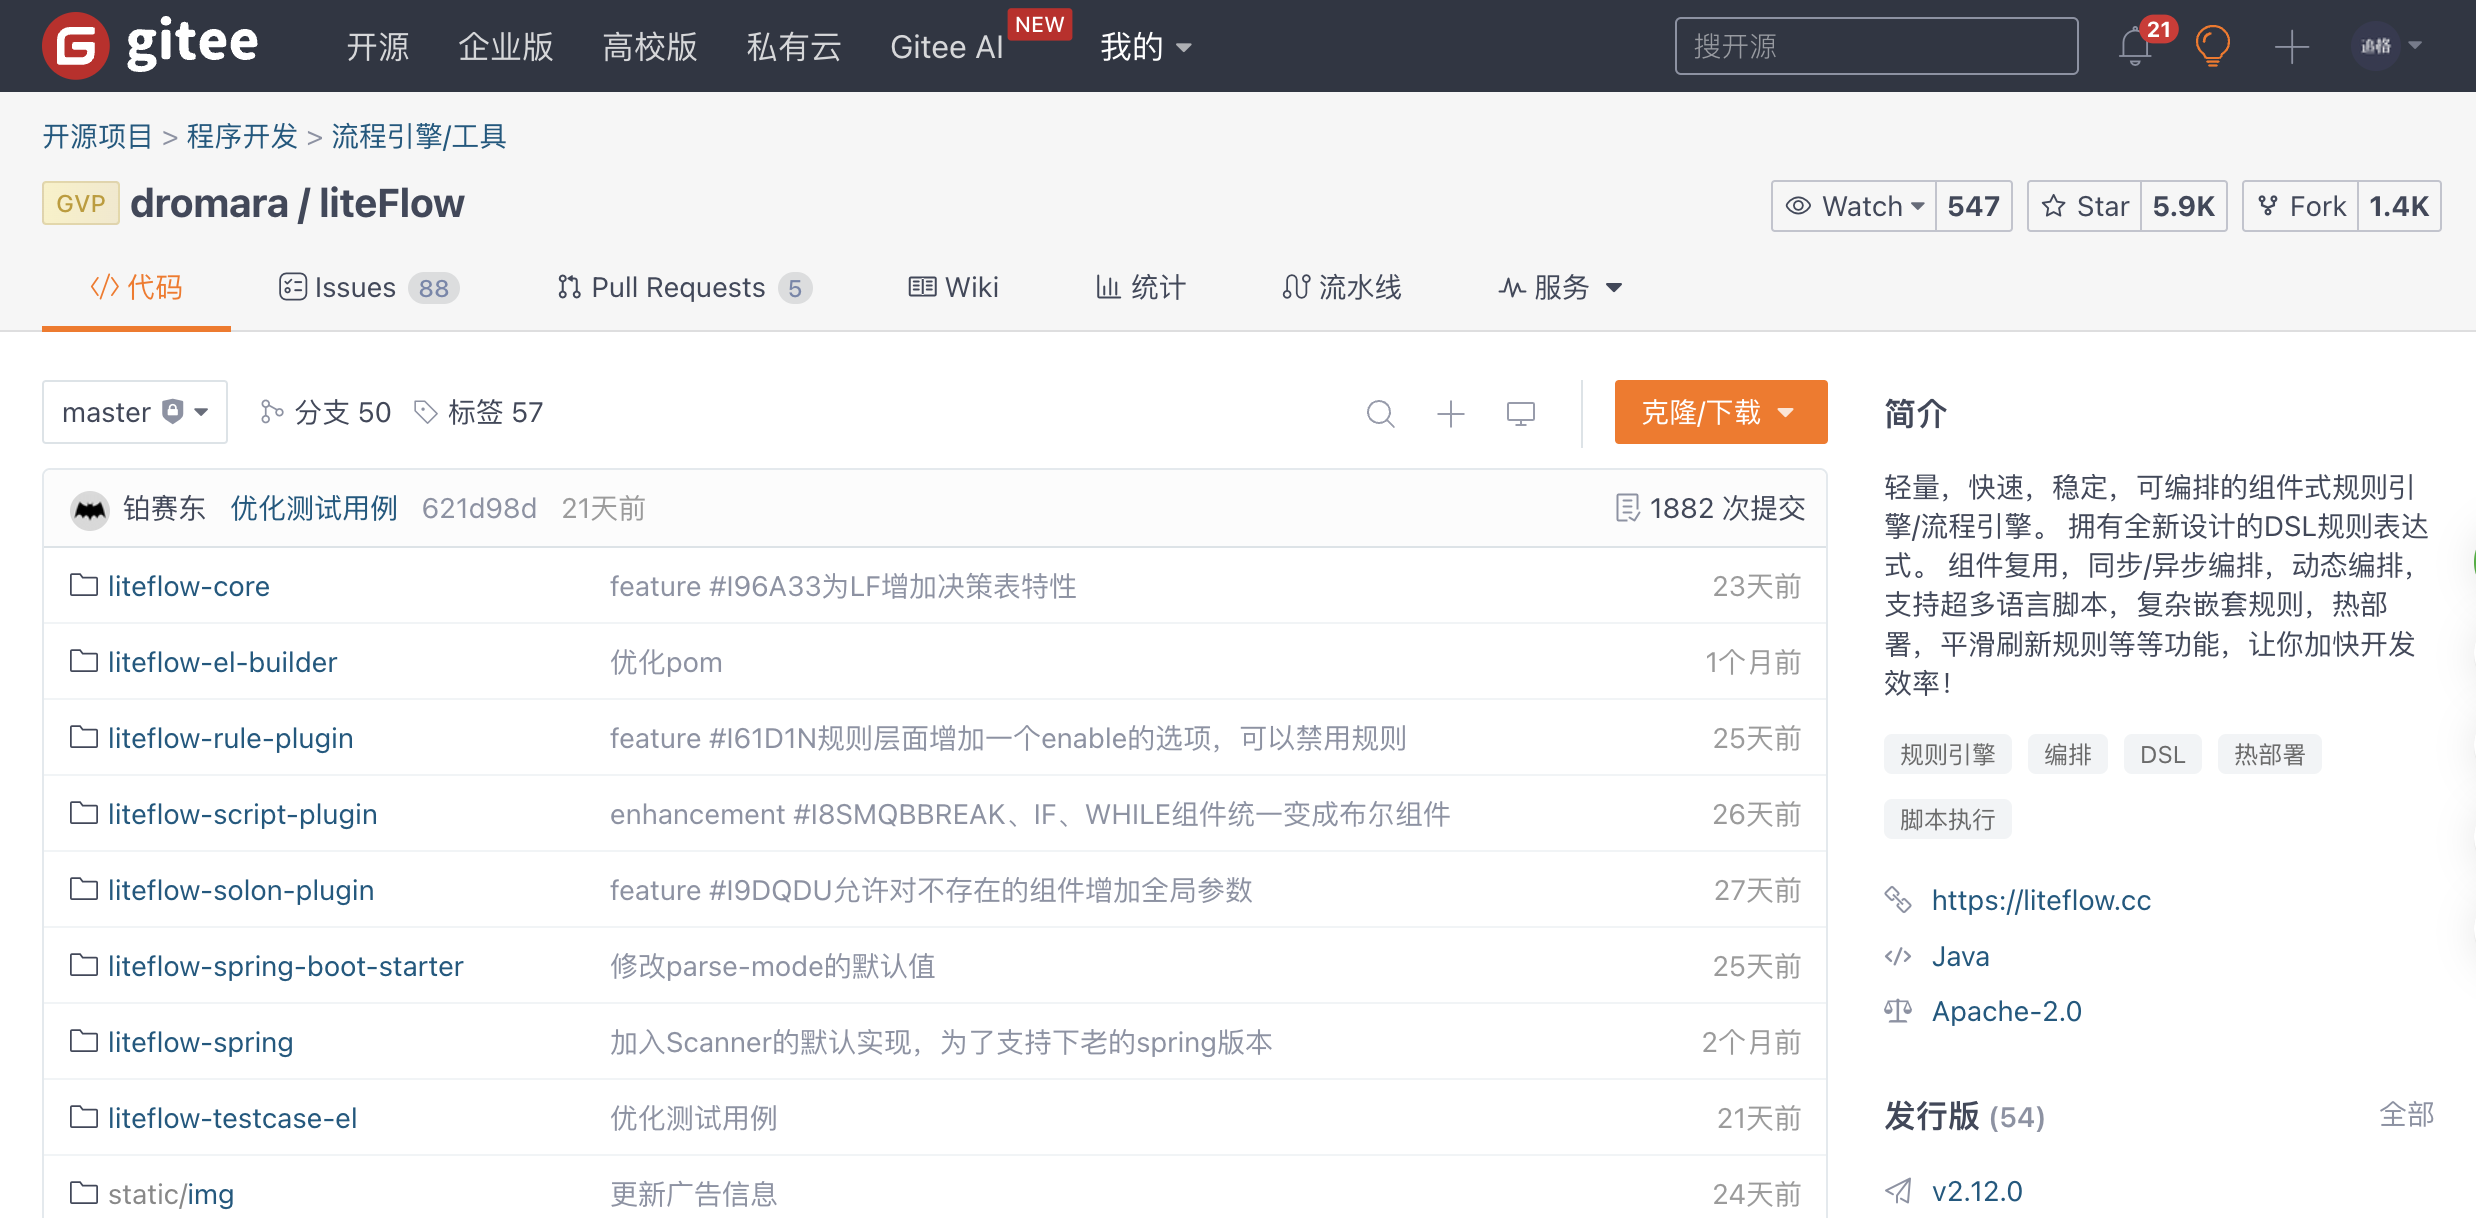This screenshot has width=2476, height=1218.
Task: Click the link icon beside liteflow.cc
Action: pyautogui.click(x=1898, y=900)
